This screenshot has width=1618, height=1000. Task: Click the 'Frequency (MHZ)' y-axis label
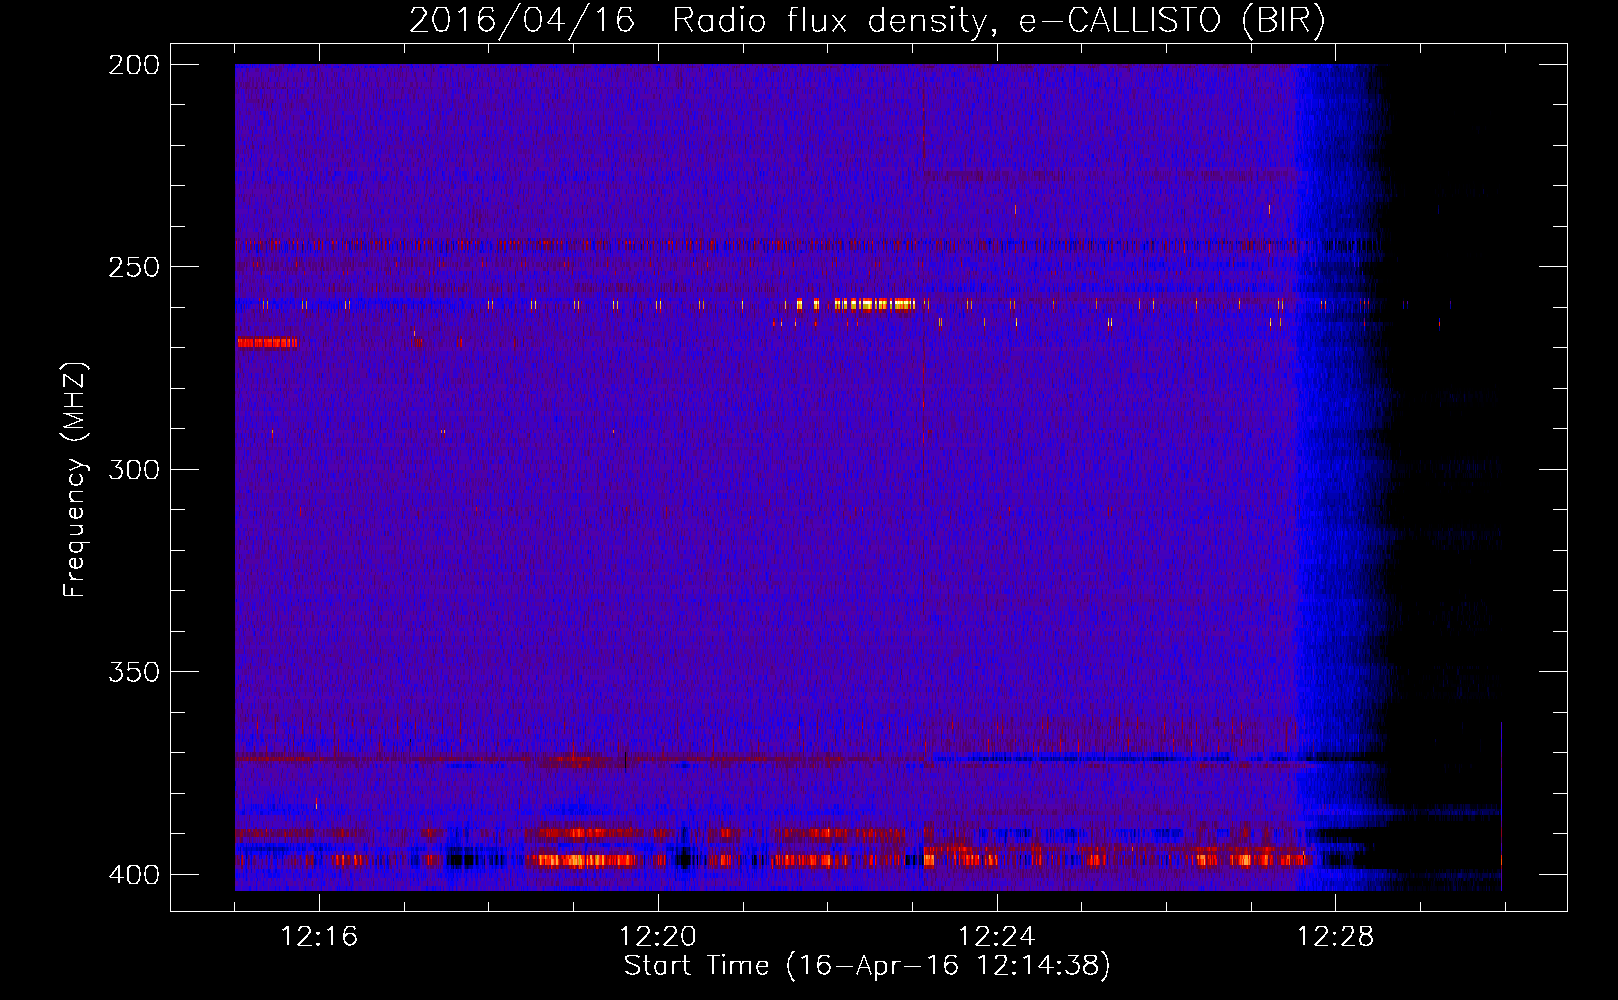(75, 480)
